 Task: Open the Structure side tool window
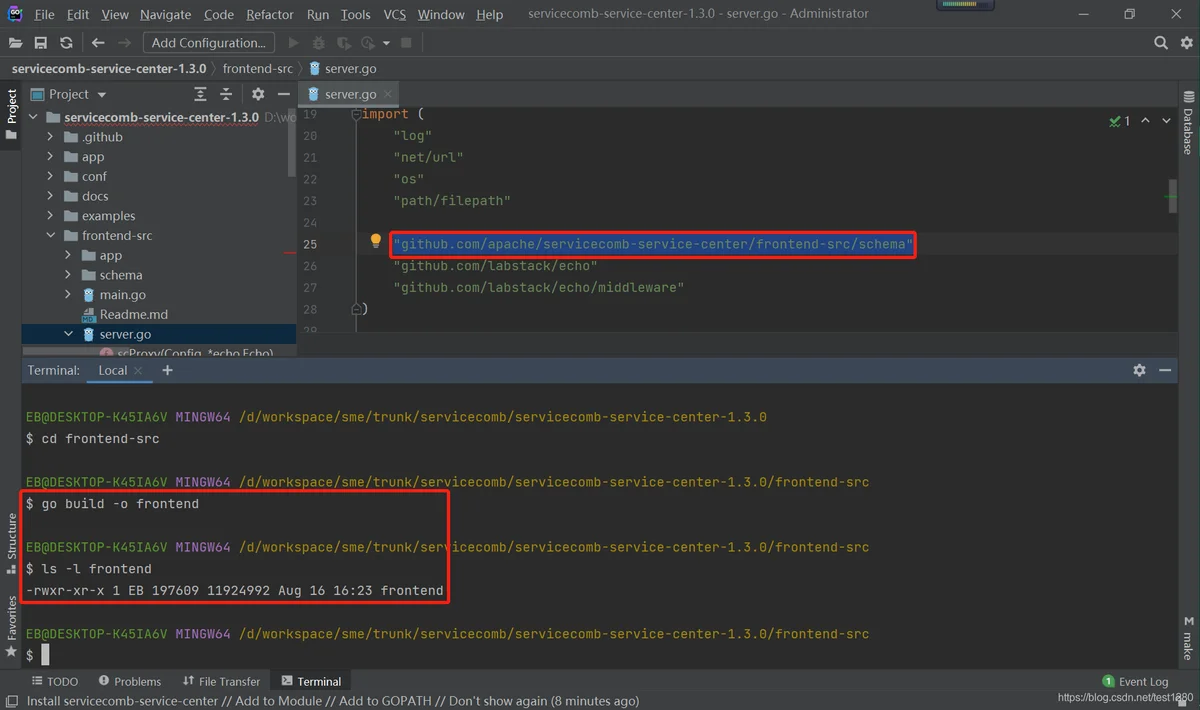(12, 545)
